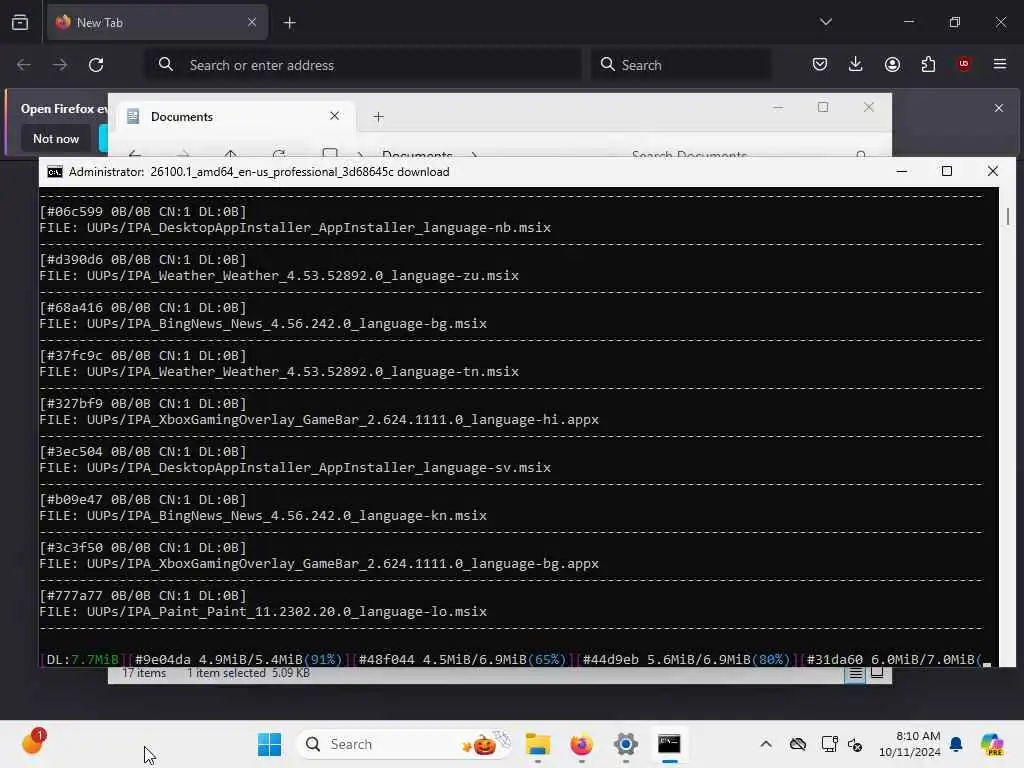The width and height of the screenshot is (1024, 768).
Task: Open the command prompt window system menu icon
Action: pos(55,172)
